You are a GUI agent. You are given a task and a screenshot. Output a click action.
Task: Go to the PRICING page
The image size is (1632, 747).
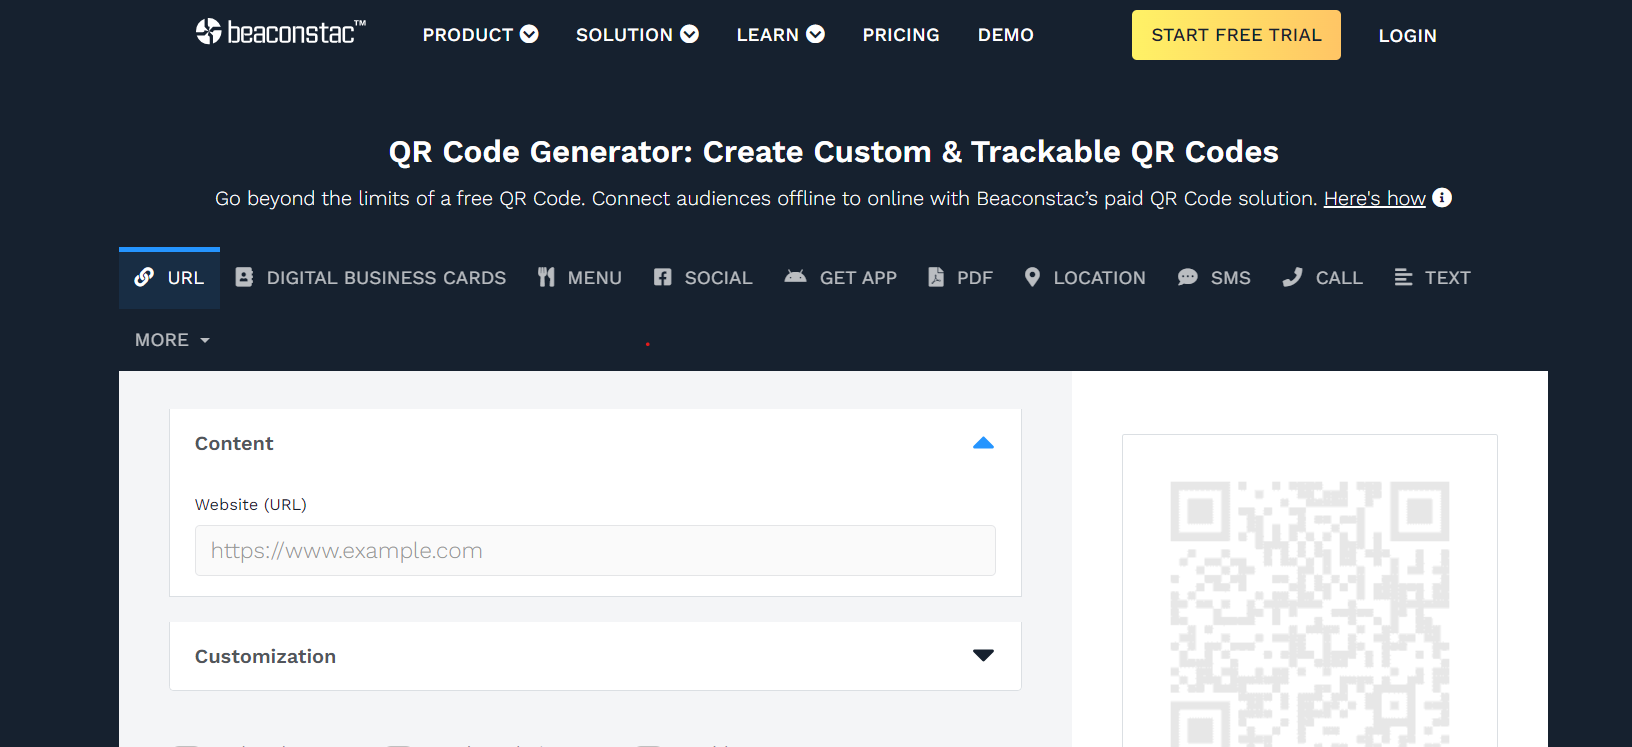901,35
